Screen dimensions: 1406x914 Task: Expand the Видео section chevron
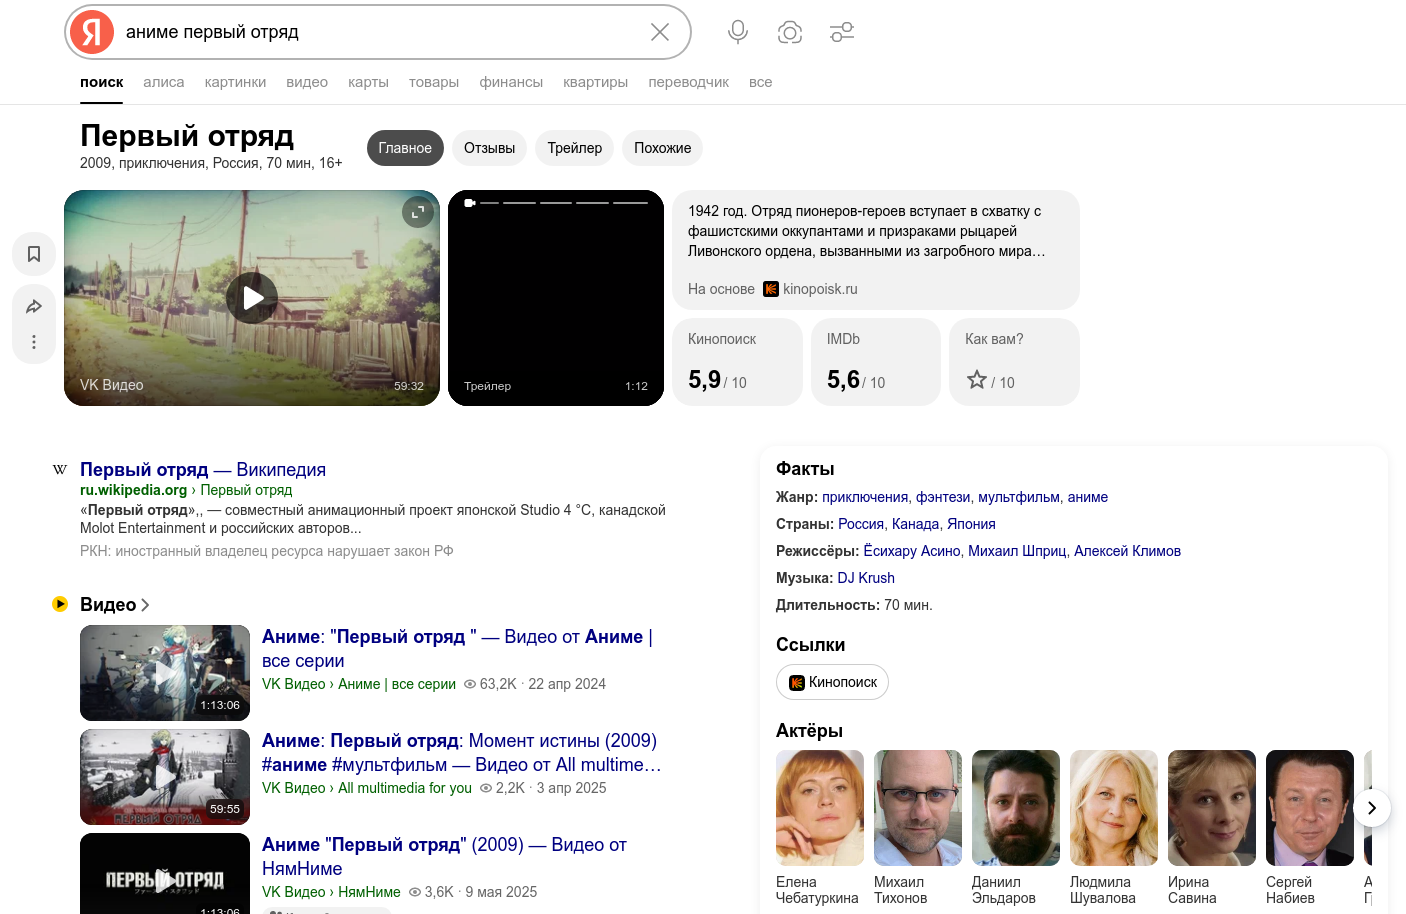(x=145, y=605)
